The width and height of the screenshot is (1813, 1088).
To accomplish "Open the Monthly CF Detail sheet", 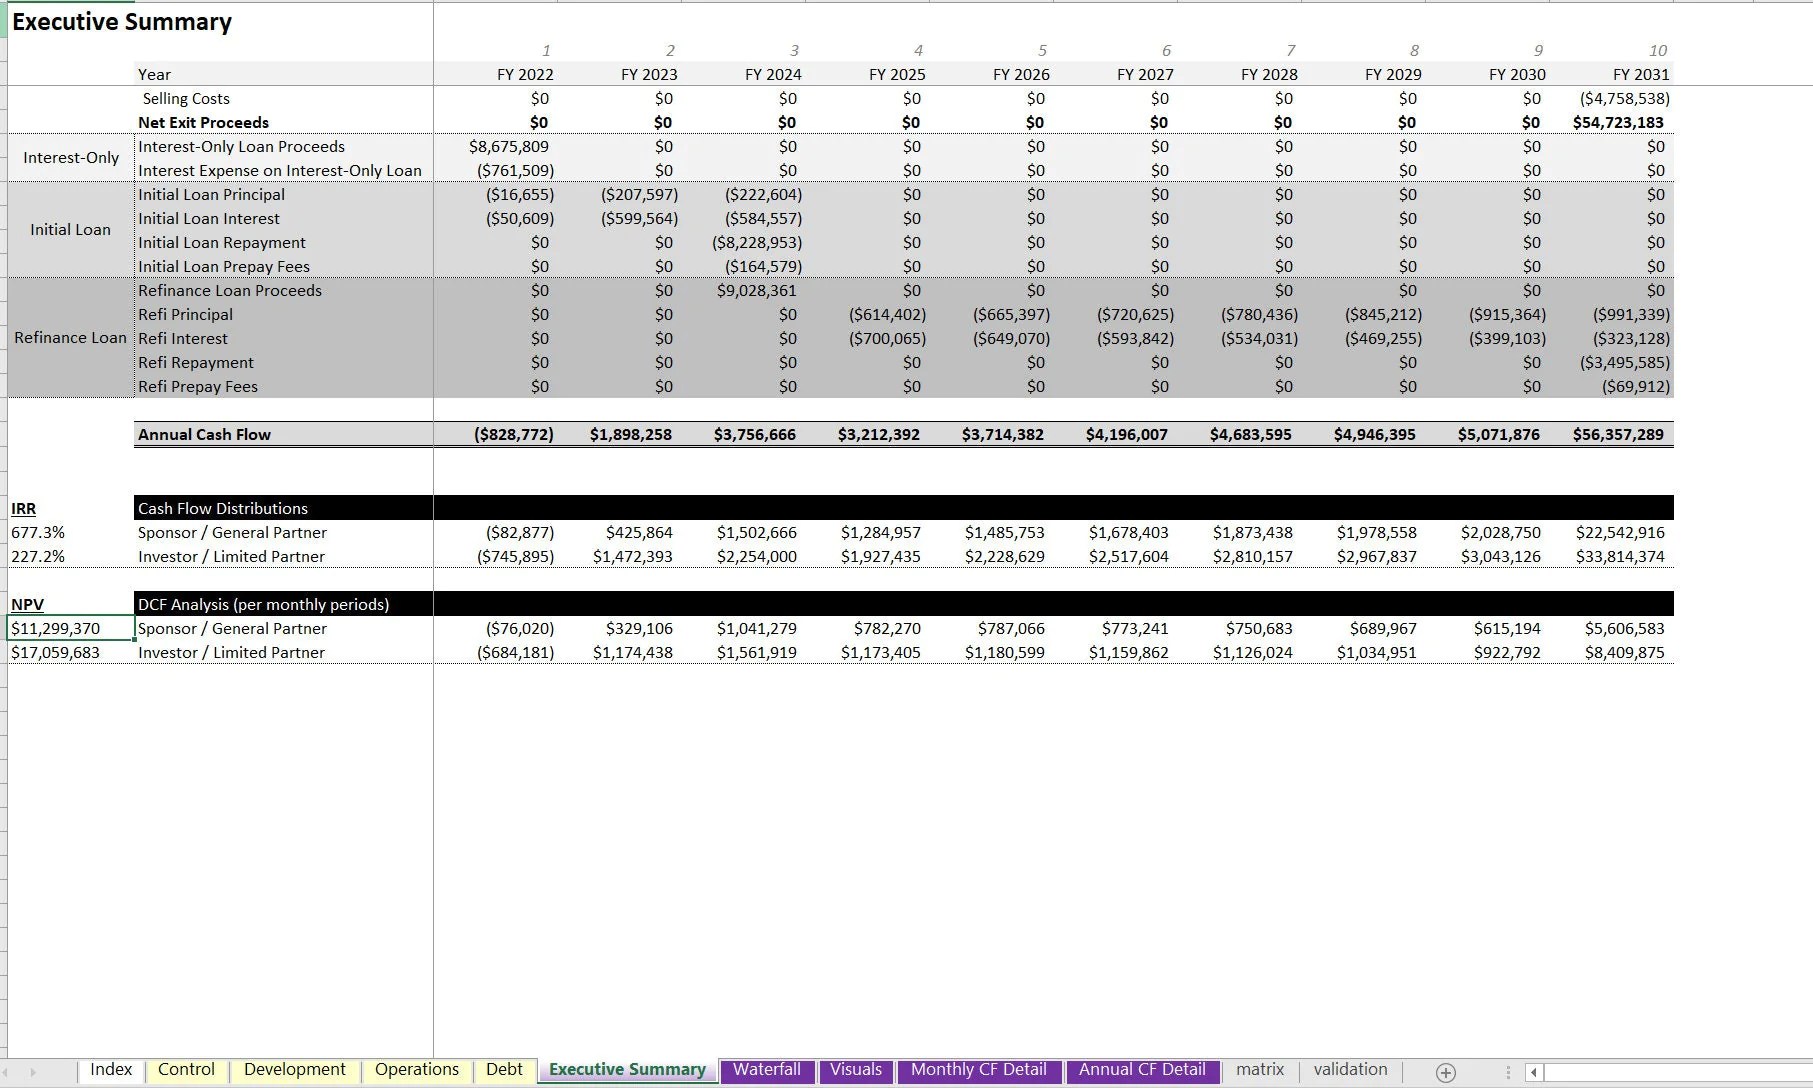I will (x=978, y=1069).
